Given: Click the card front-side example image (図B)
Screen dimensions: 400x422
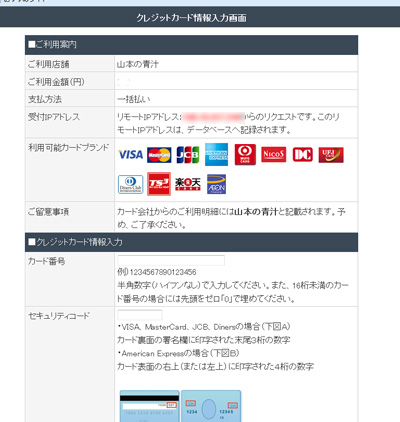Looking at the screenshot, I should click(x=211, y=406).
